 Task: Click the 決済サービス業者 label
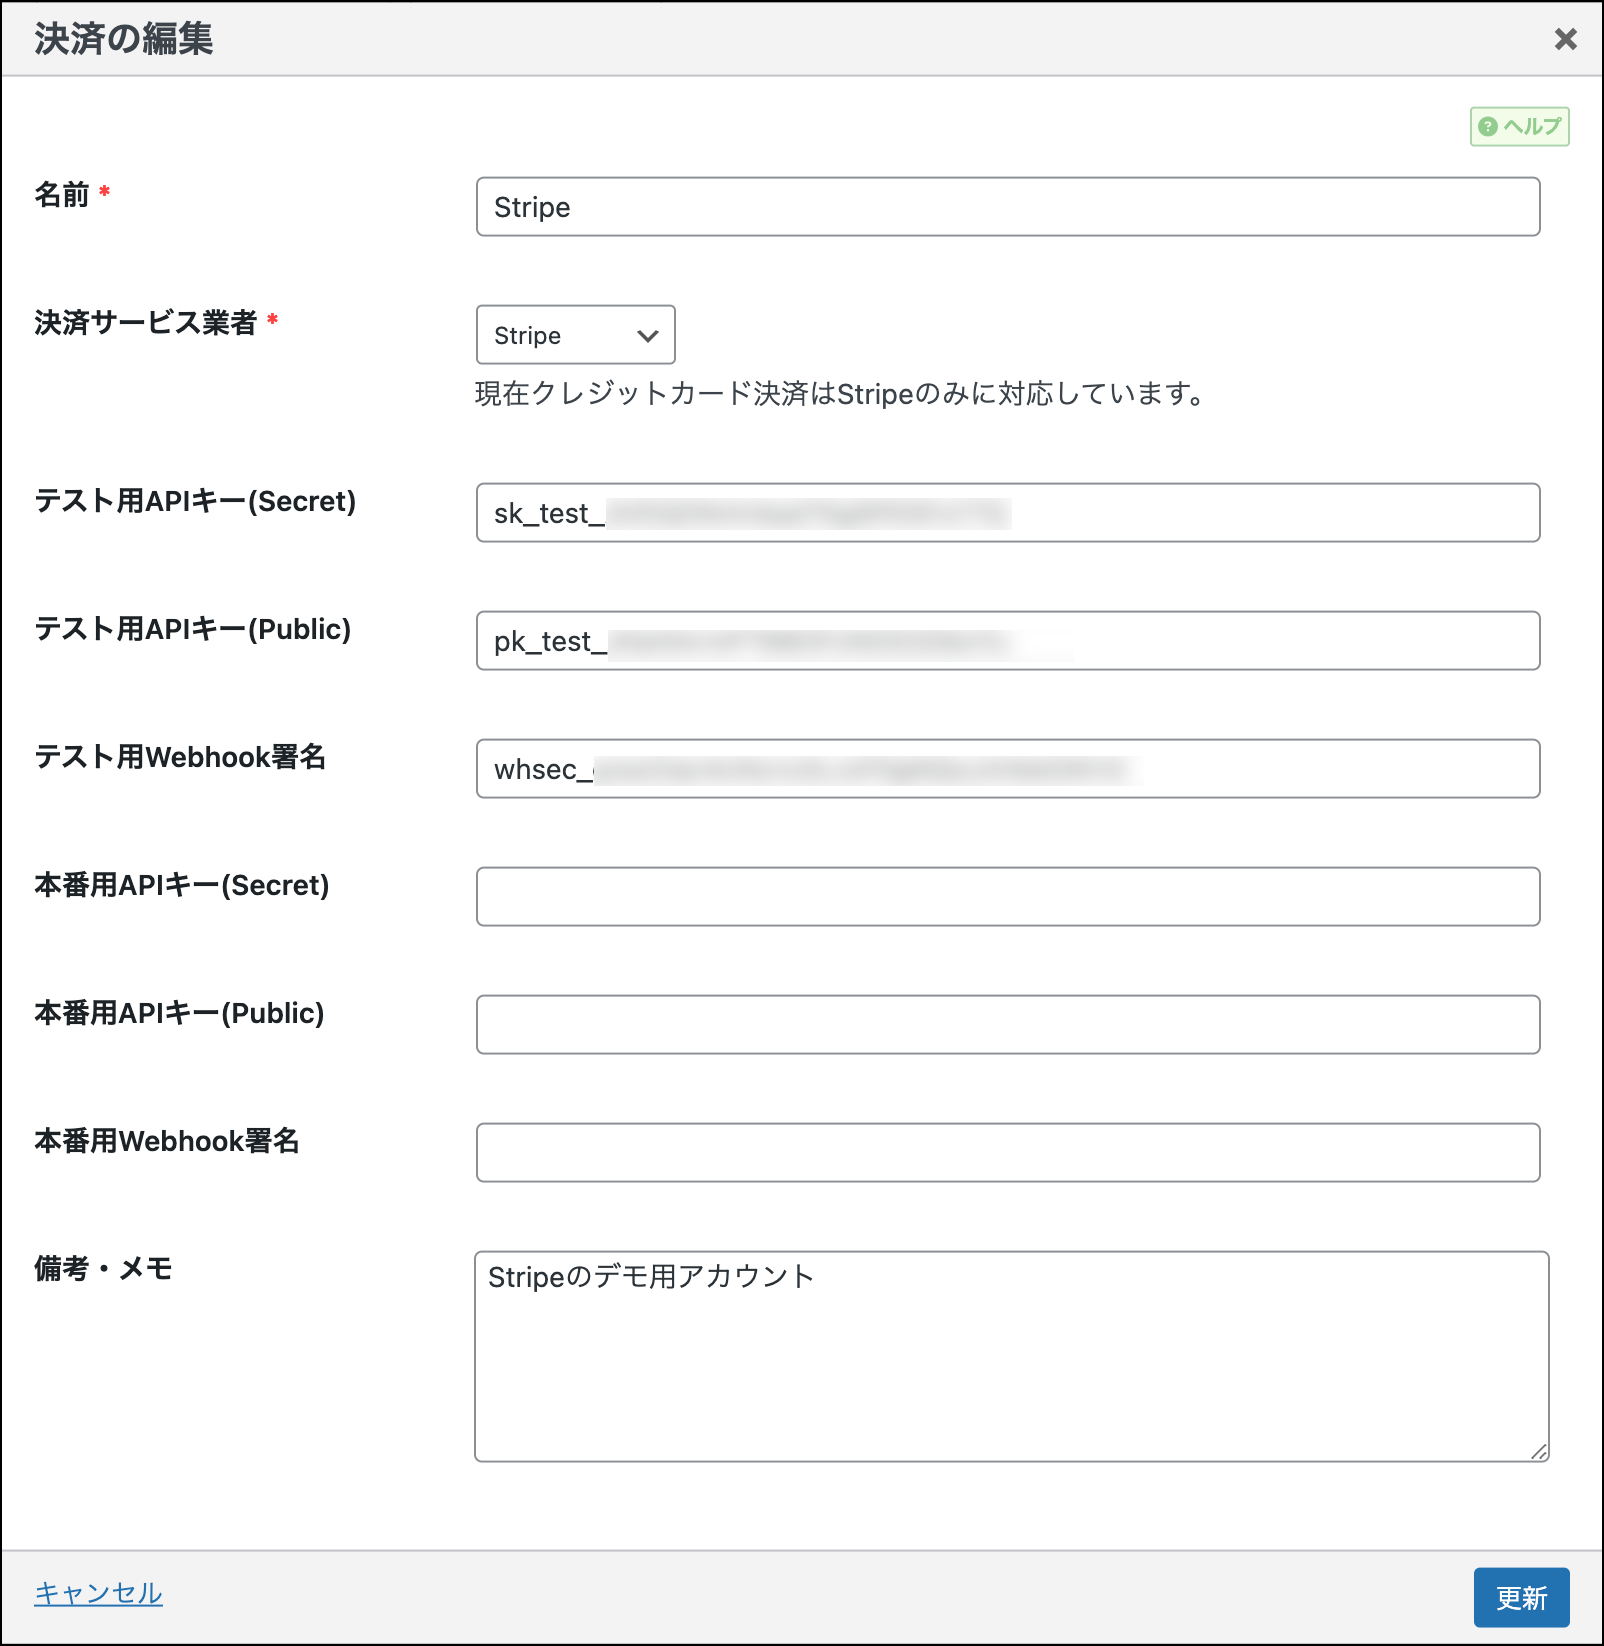point(146,323)
